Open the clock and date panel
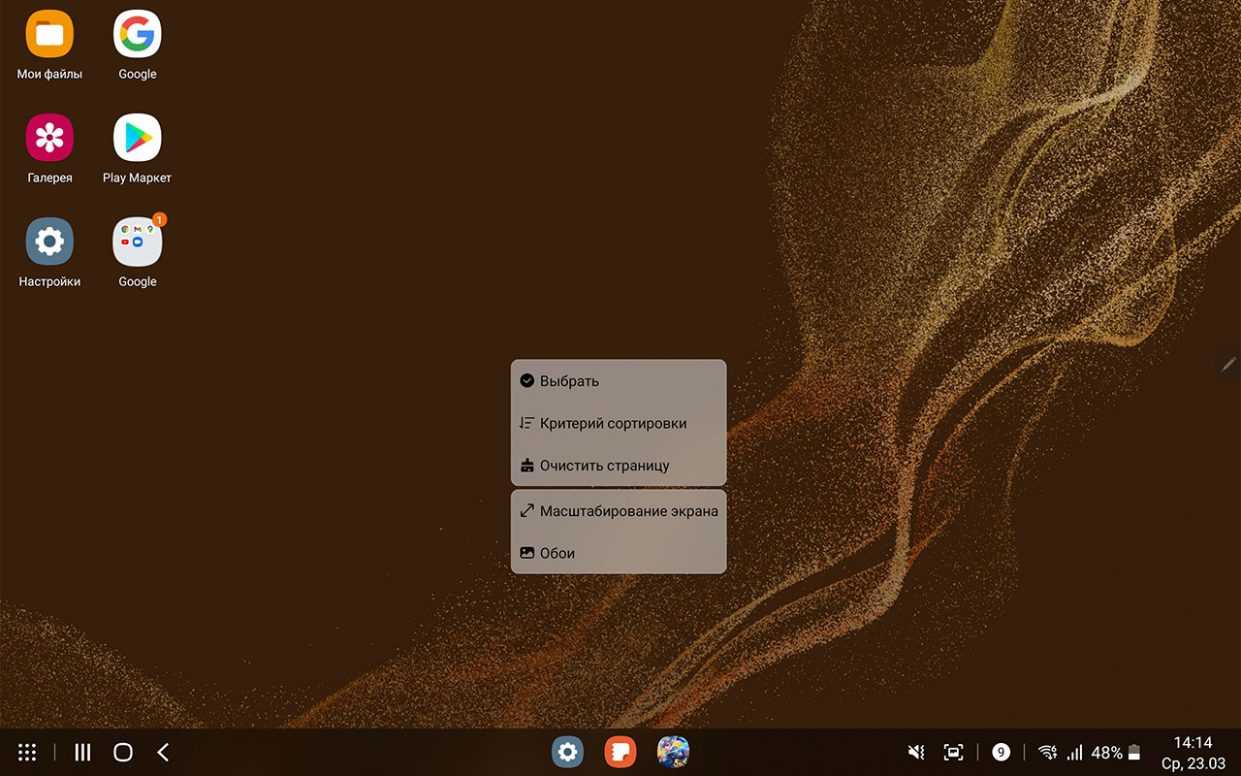The height and width of the screenshot is (776, 1241). click(x=1193, y=753)
